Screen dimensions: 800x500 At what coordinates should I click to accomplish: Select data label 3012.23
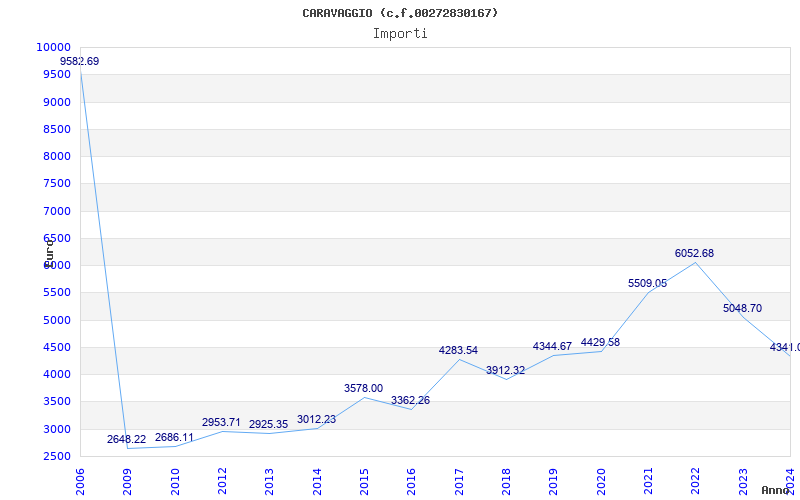tap(316, 419)
